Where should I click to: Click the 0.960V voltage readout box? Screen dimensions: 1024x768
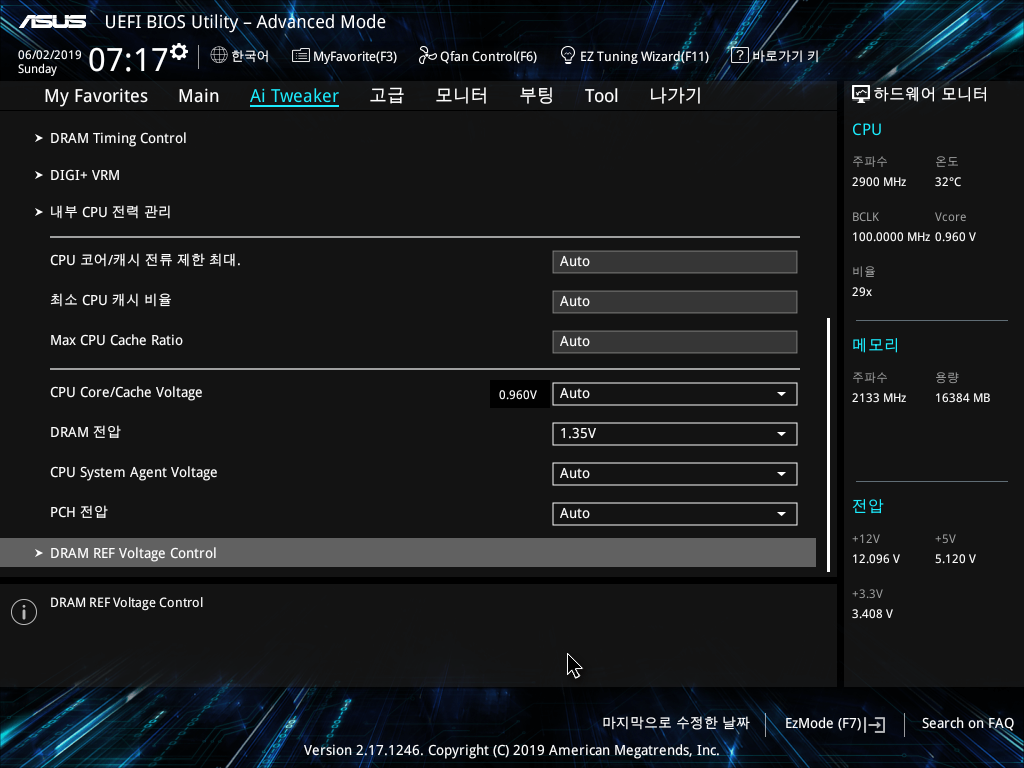pos(518,394)
